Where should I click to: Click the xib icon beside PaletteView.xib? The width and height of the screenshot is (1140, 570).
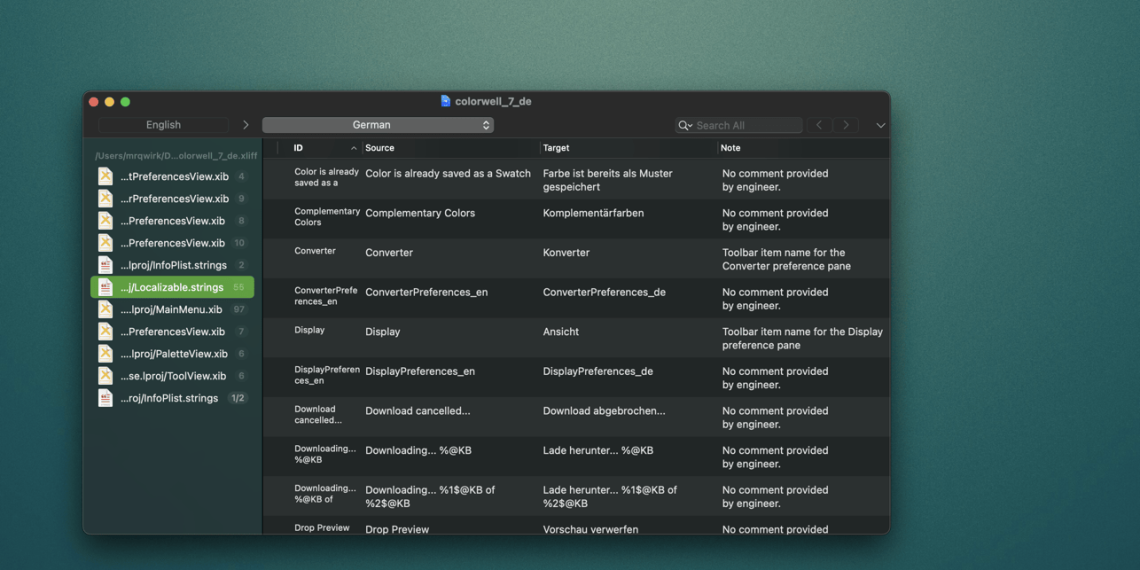[x=105, y=354]
